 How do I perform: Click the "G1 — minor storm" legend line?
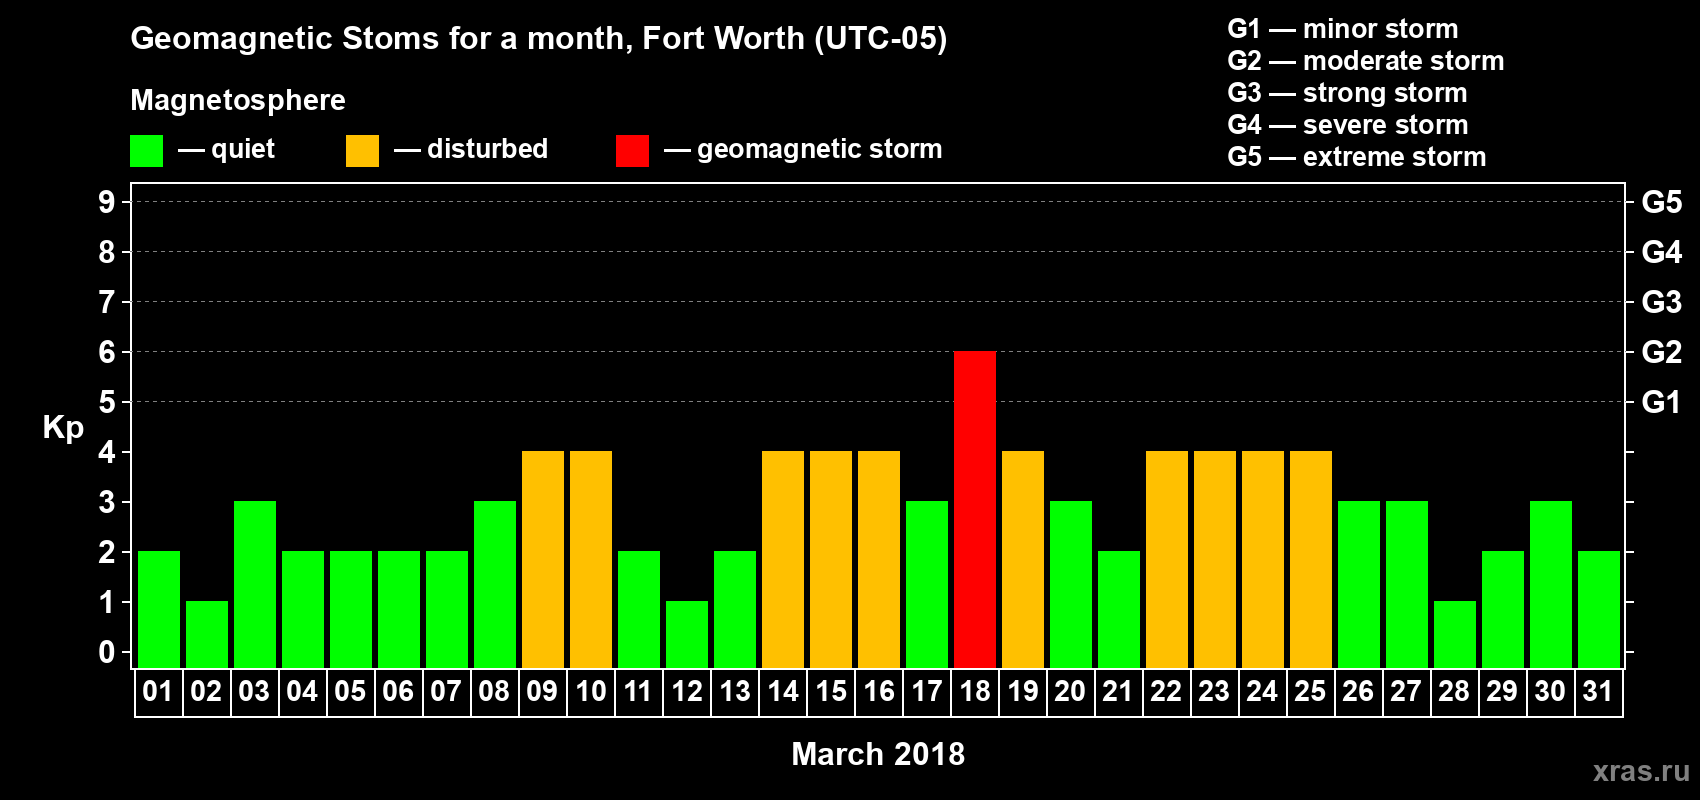coord(1342,29)
